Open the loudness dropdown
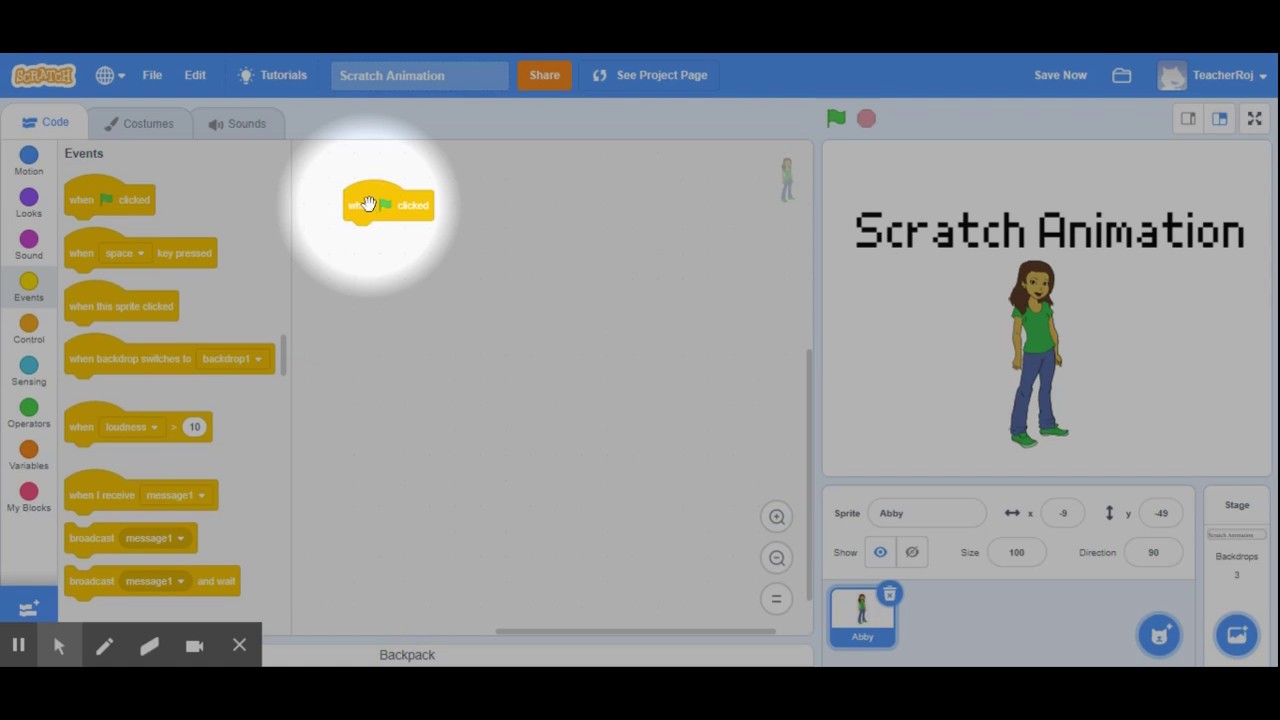 (132, 427)
